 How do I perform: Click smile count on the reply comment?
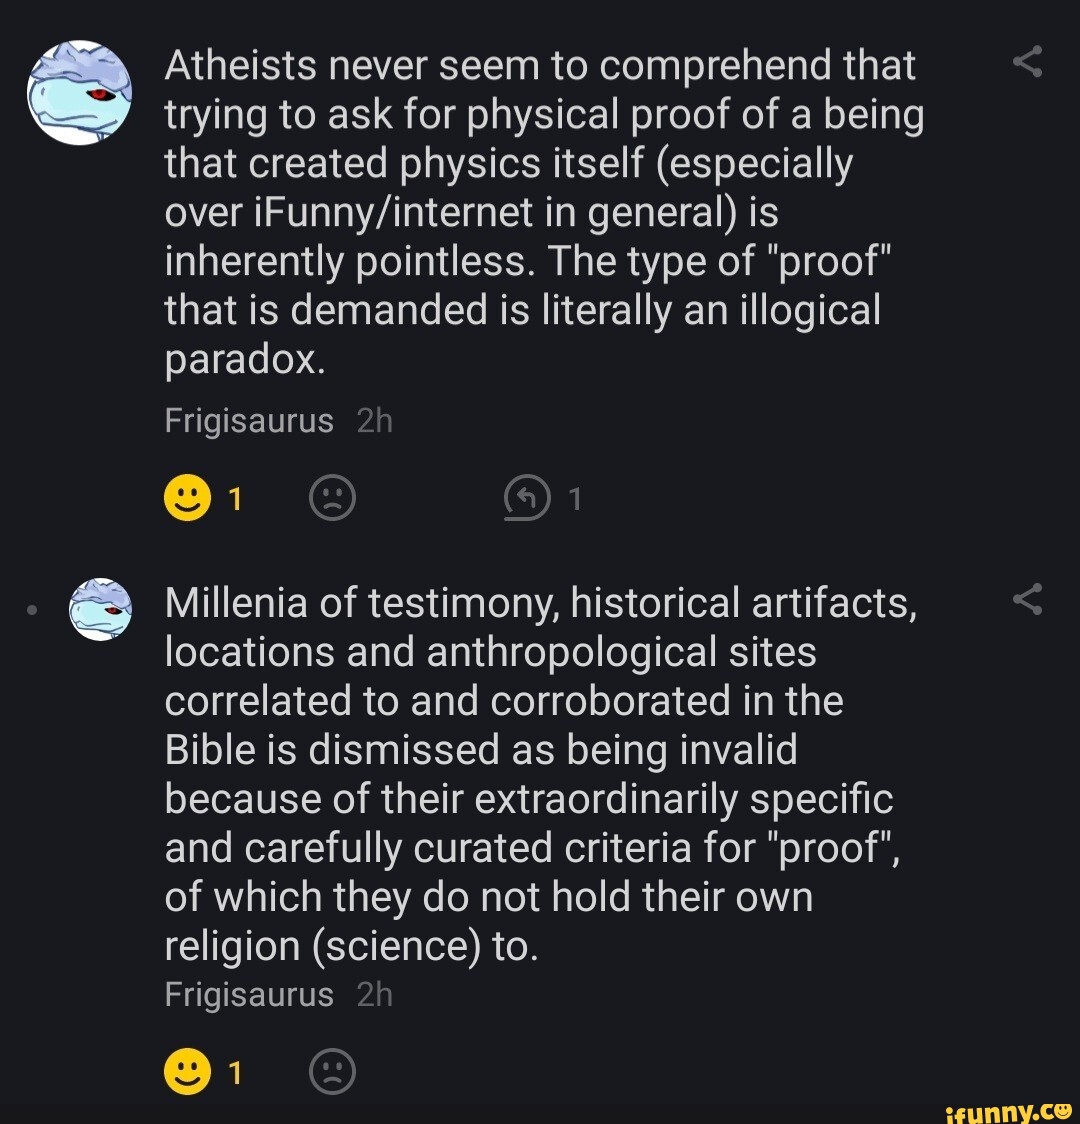pyautogui.click(x=235, y=1073)
